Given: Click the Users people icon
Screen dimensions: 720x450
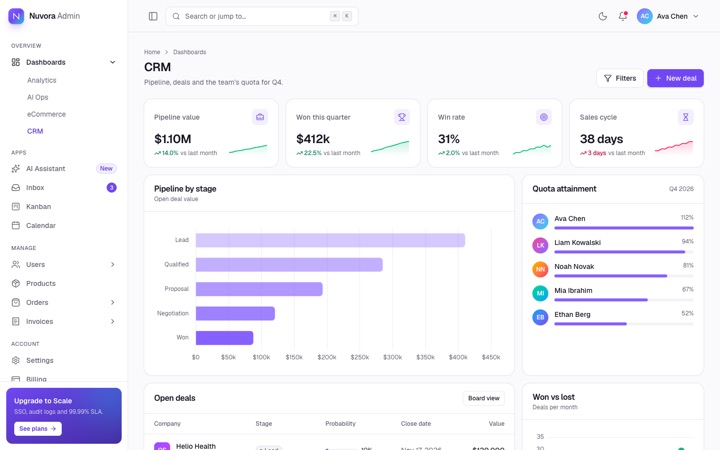Looking at the screenshot, I should 16,264.
